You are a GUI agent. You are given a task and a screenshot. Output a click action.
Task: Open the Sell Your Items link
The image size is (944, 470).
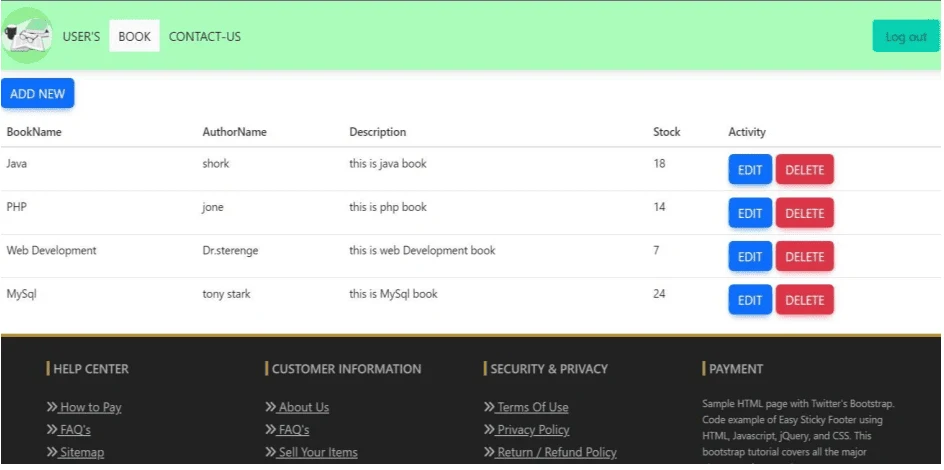[x=317, y=452]
